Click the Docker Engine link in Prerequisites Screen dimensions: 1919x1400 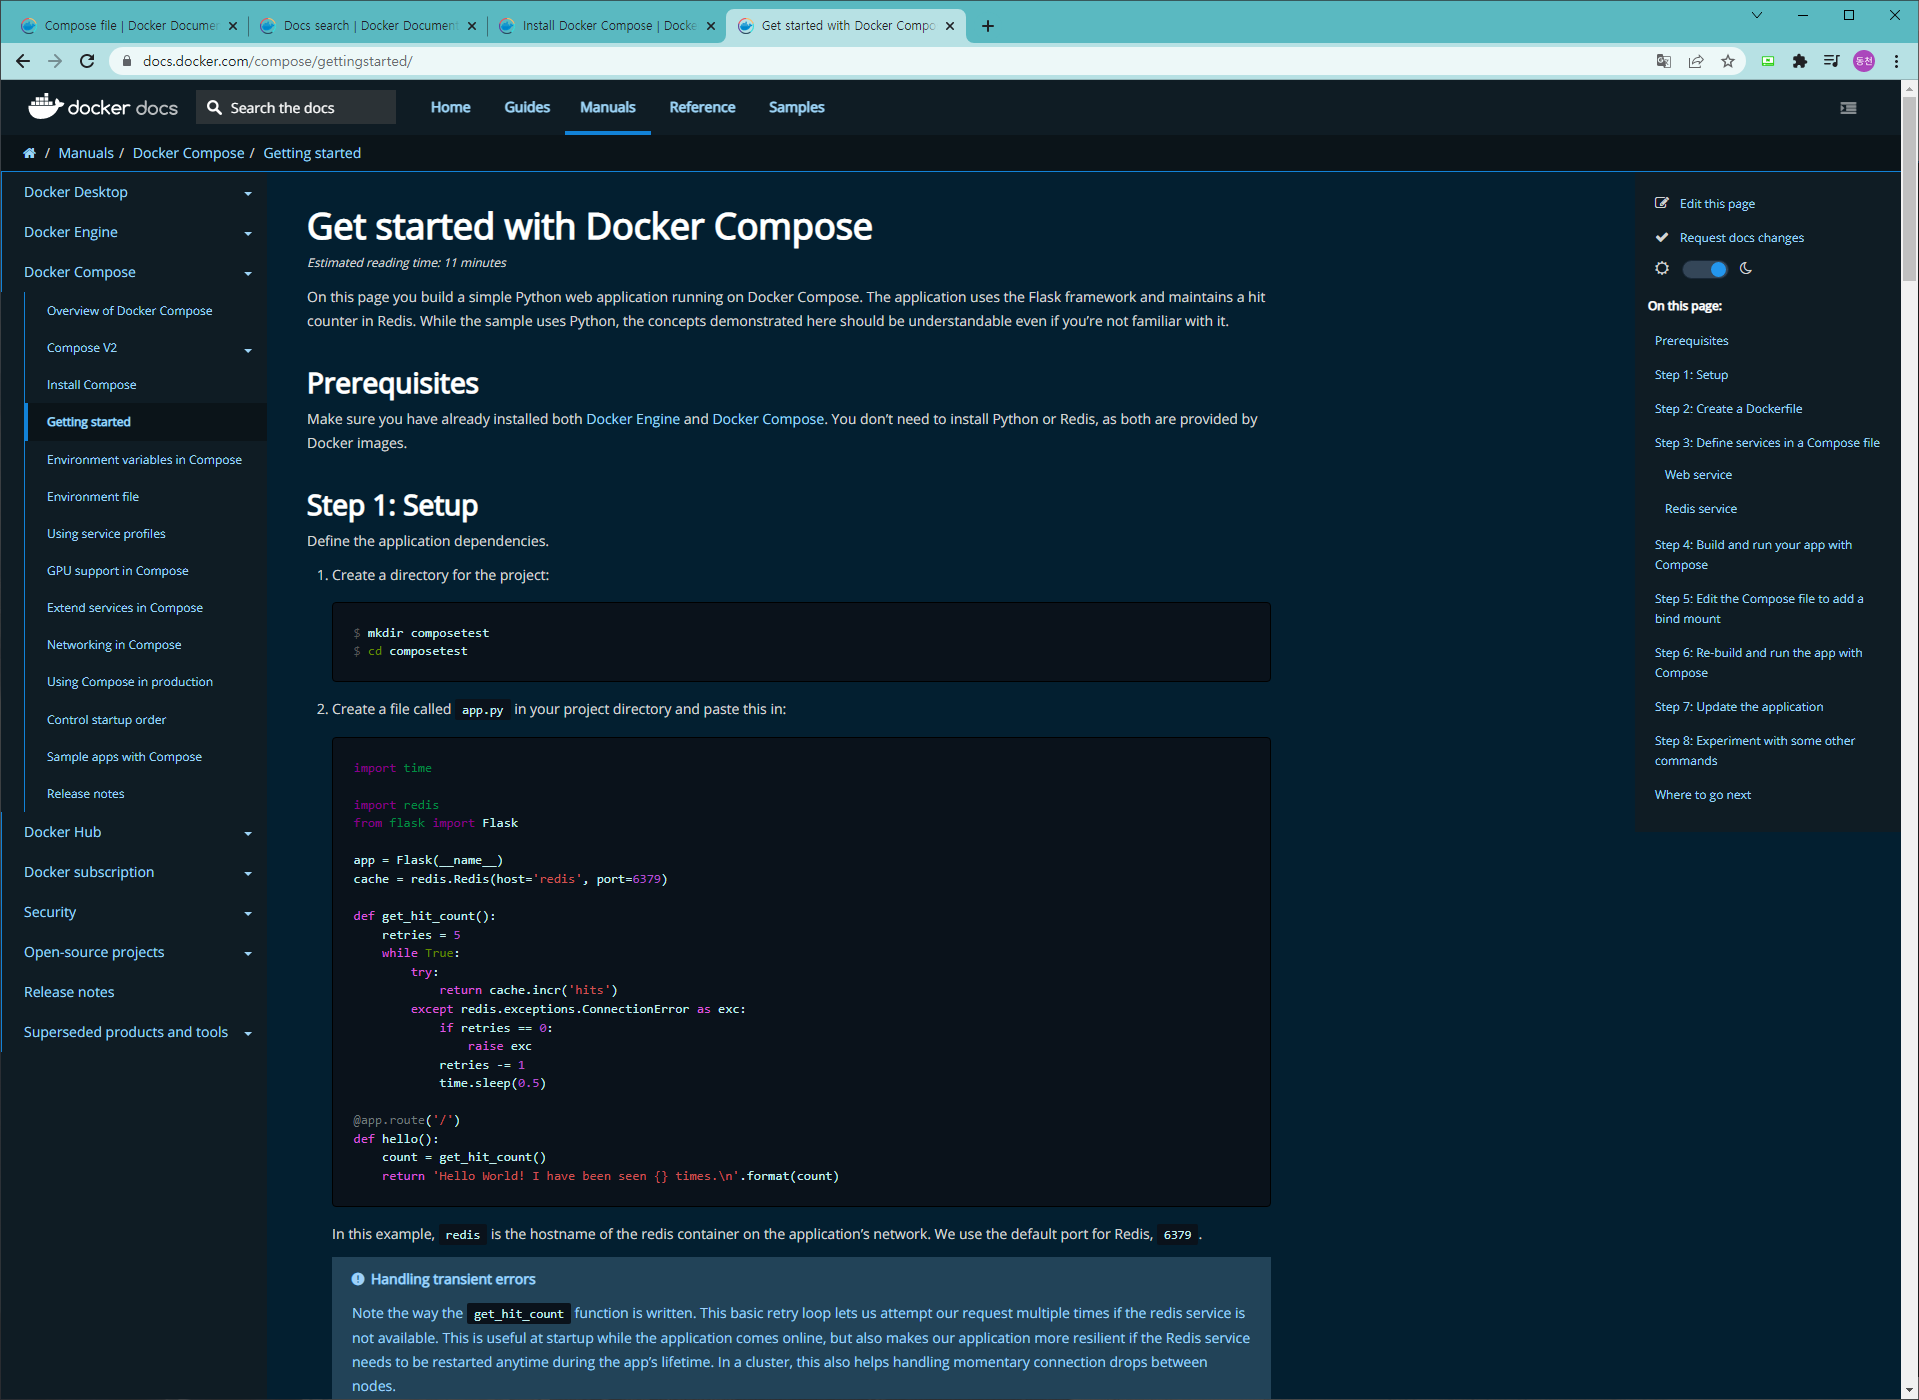coord(633,419)
